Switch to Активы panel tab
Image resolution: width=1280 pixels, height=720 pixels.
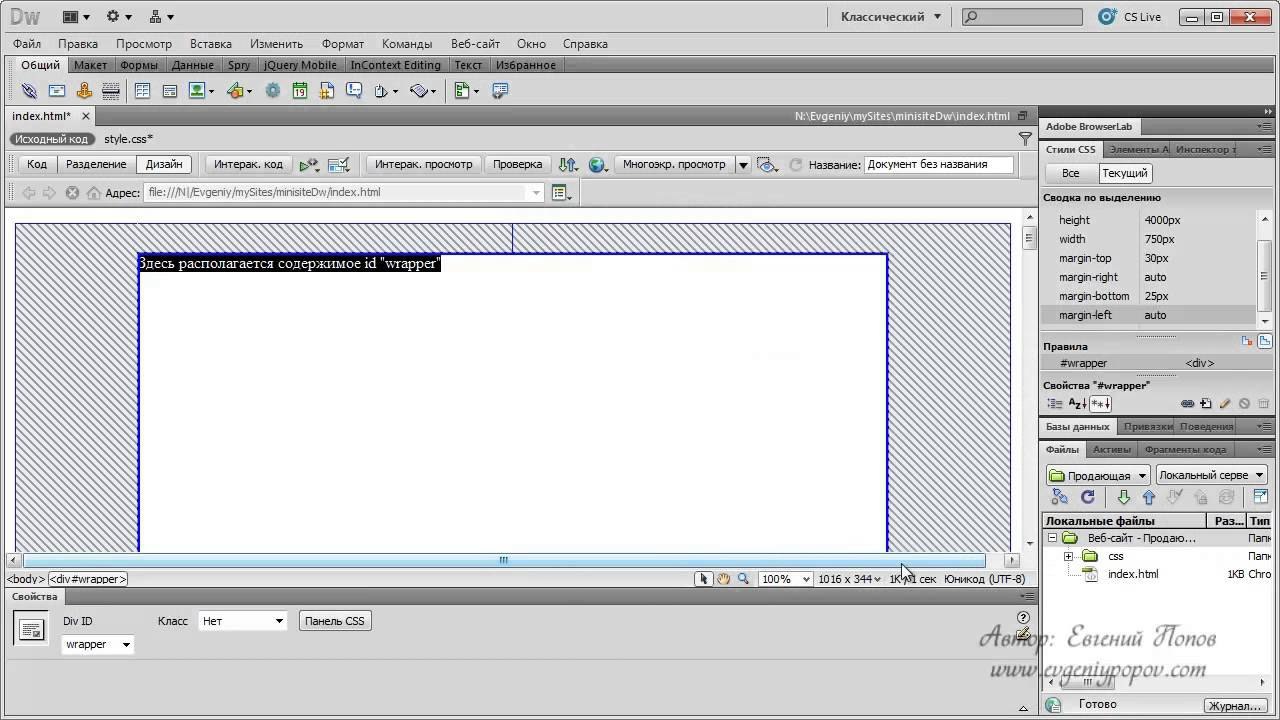tap(1112, 450)
